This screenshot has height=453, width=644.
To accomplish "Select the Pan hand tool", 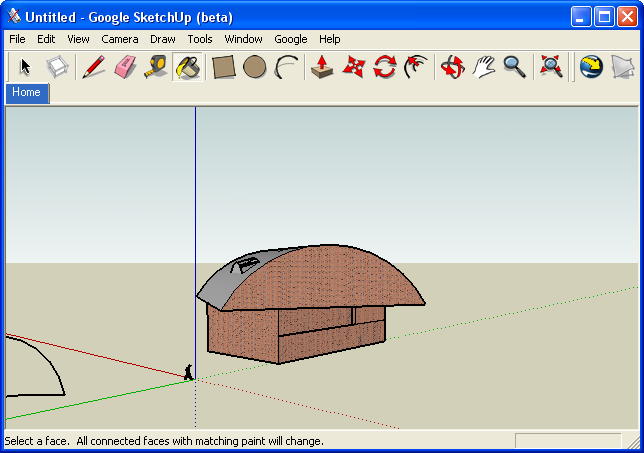I will point(484,67).
